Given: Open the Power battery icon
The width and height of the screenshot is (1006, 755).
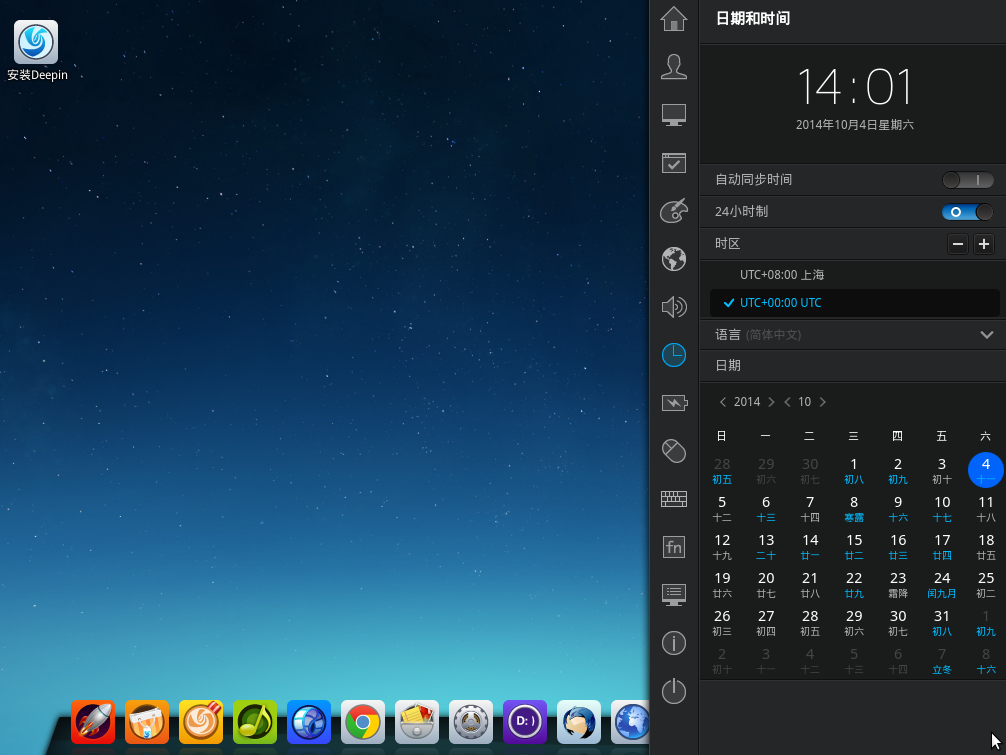Looking at the screenshot, I should [x=674, y=403].
